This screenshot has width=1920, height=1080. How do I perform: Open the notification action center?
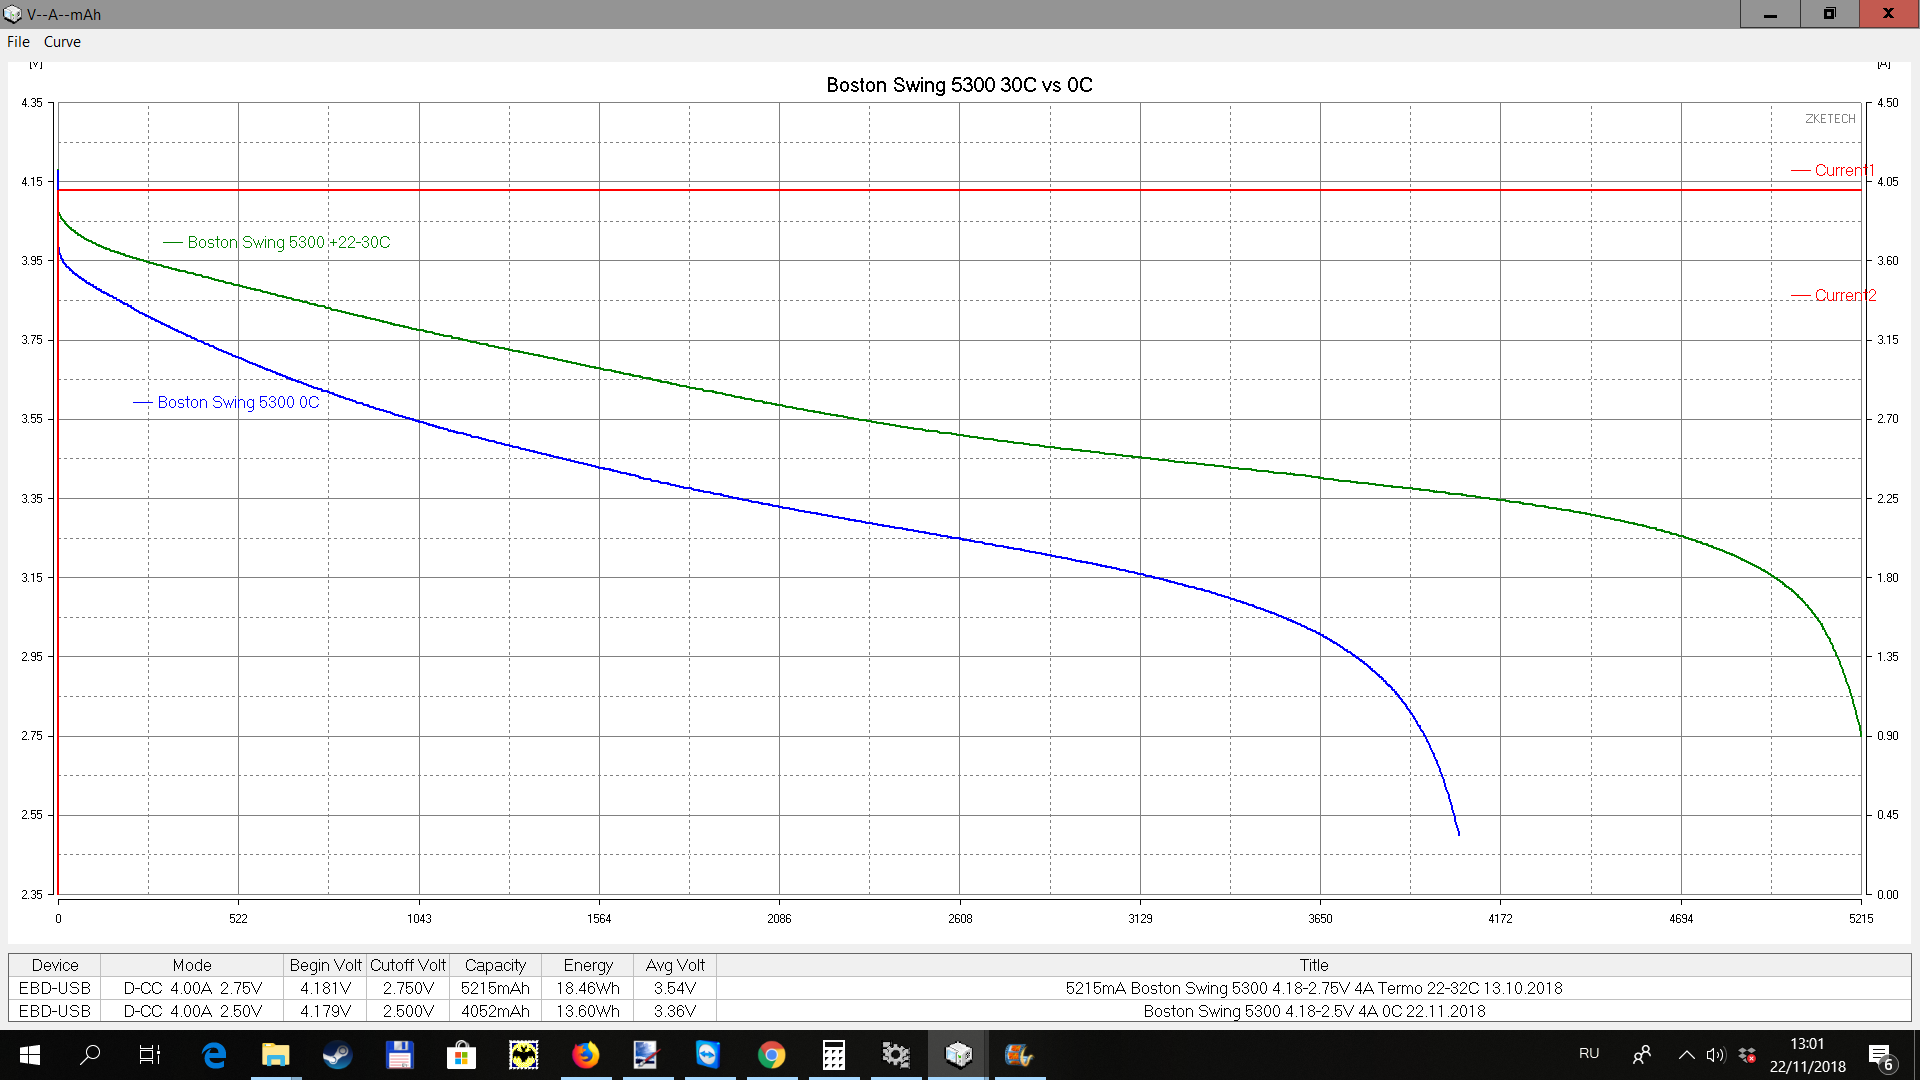point(1880,1056)
